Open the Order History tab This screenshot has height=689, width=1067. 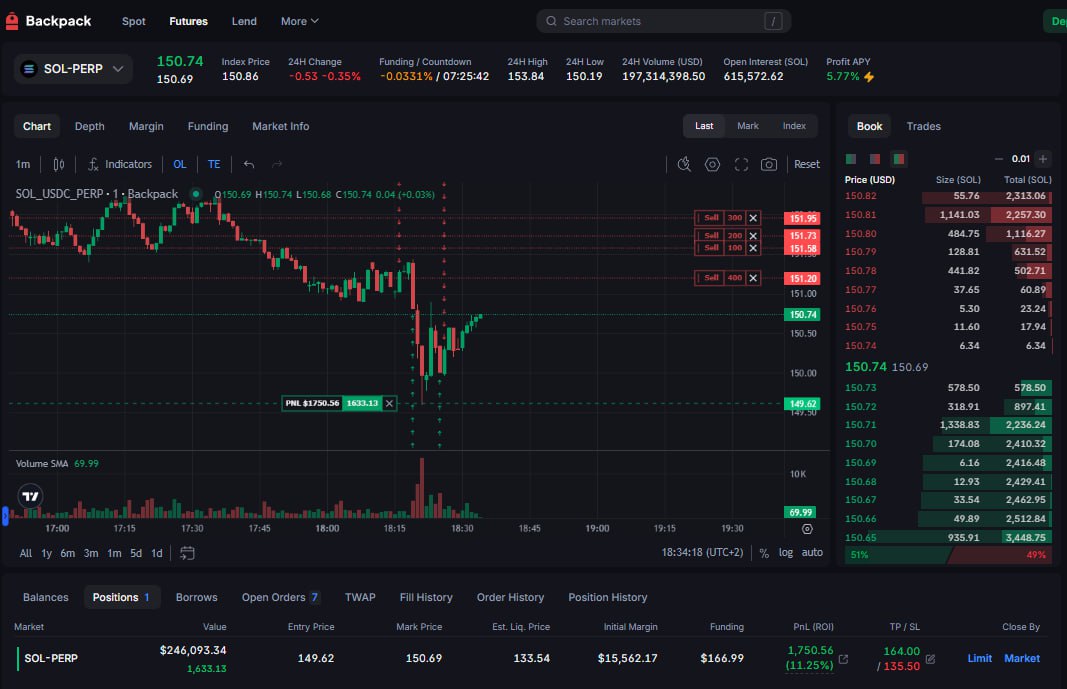510,597
